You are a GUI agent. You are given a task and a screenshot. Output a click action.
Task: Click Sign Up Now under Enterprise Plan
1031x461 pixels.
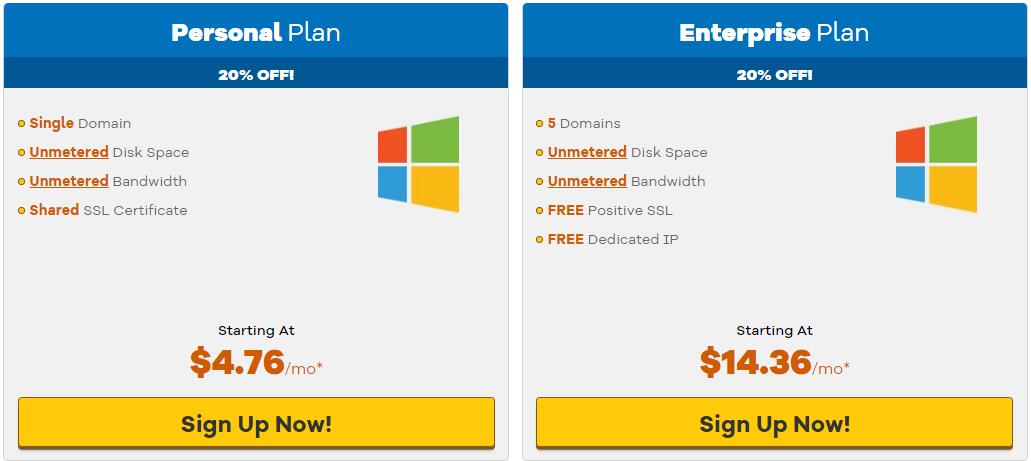point(775,423)
